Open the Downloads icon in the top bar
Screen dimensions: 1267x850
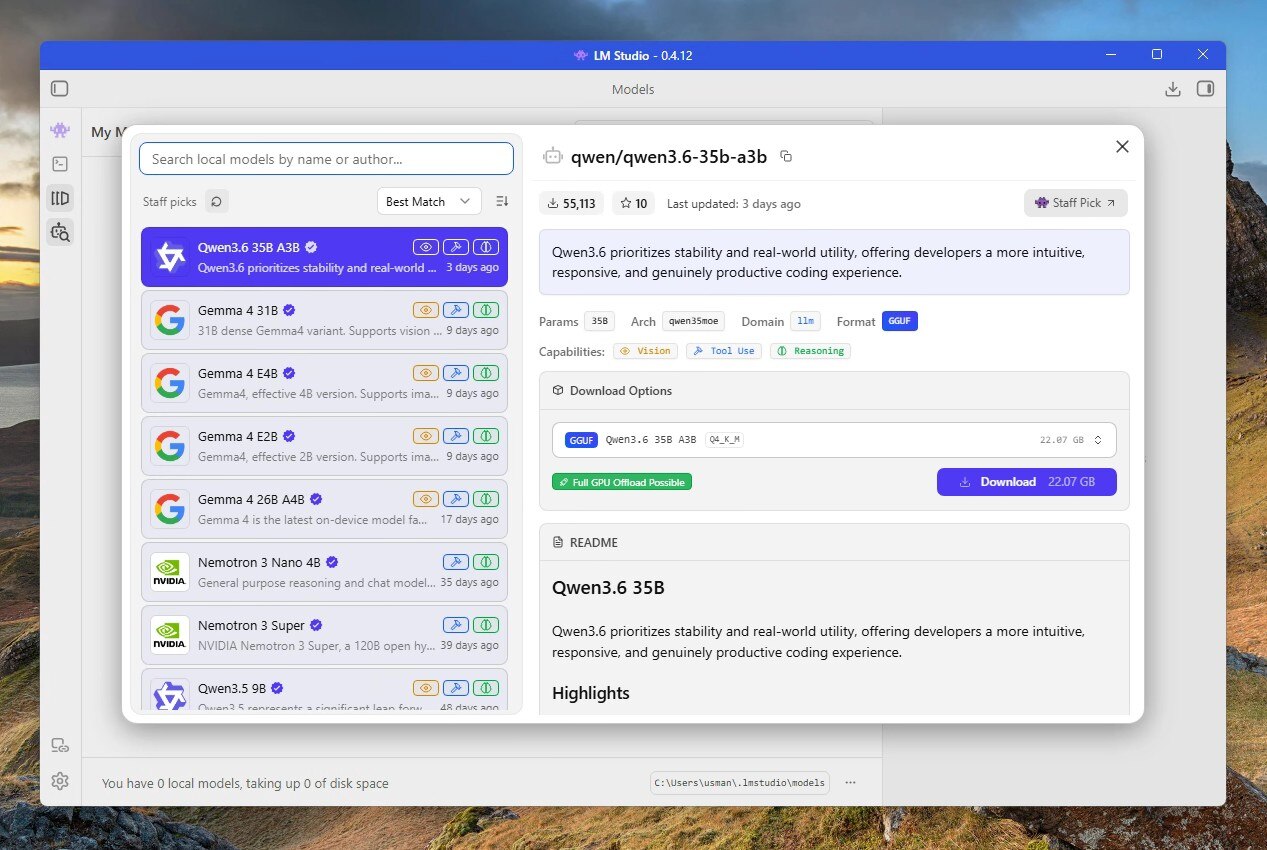pyautogui.click(x=1172, y=88)
